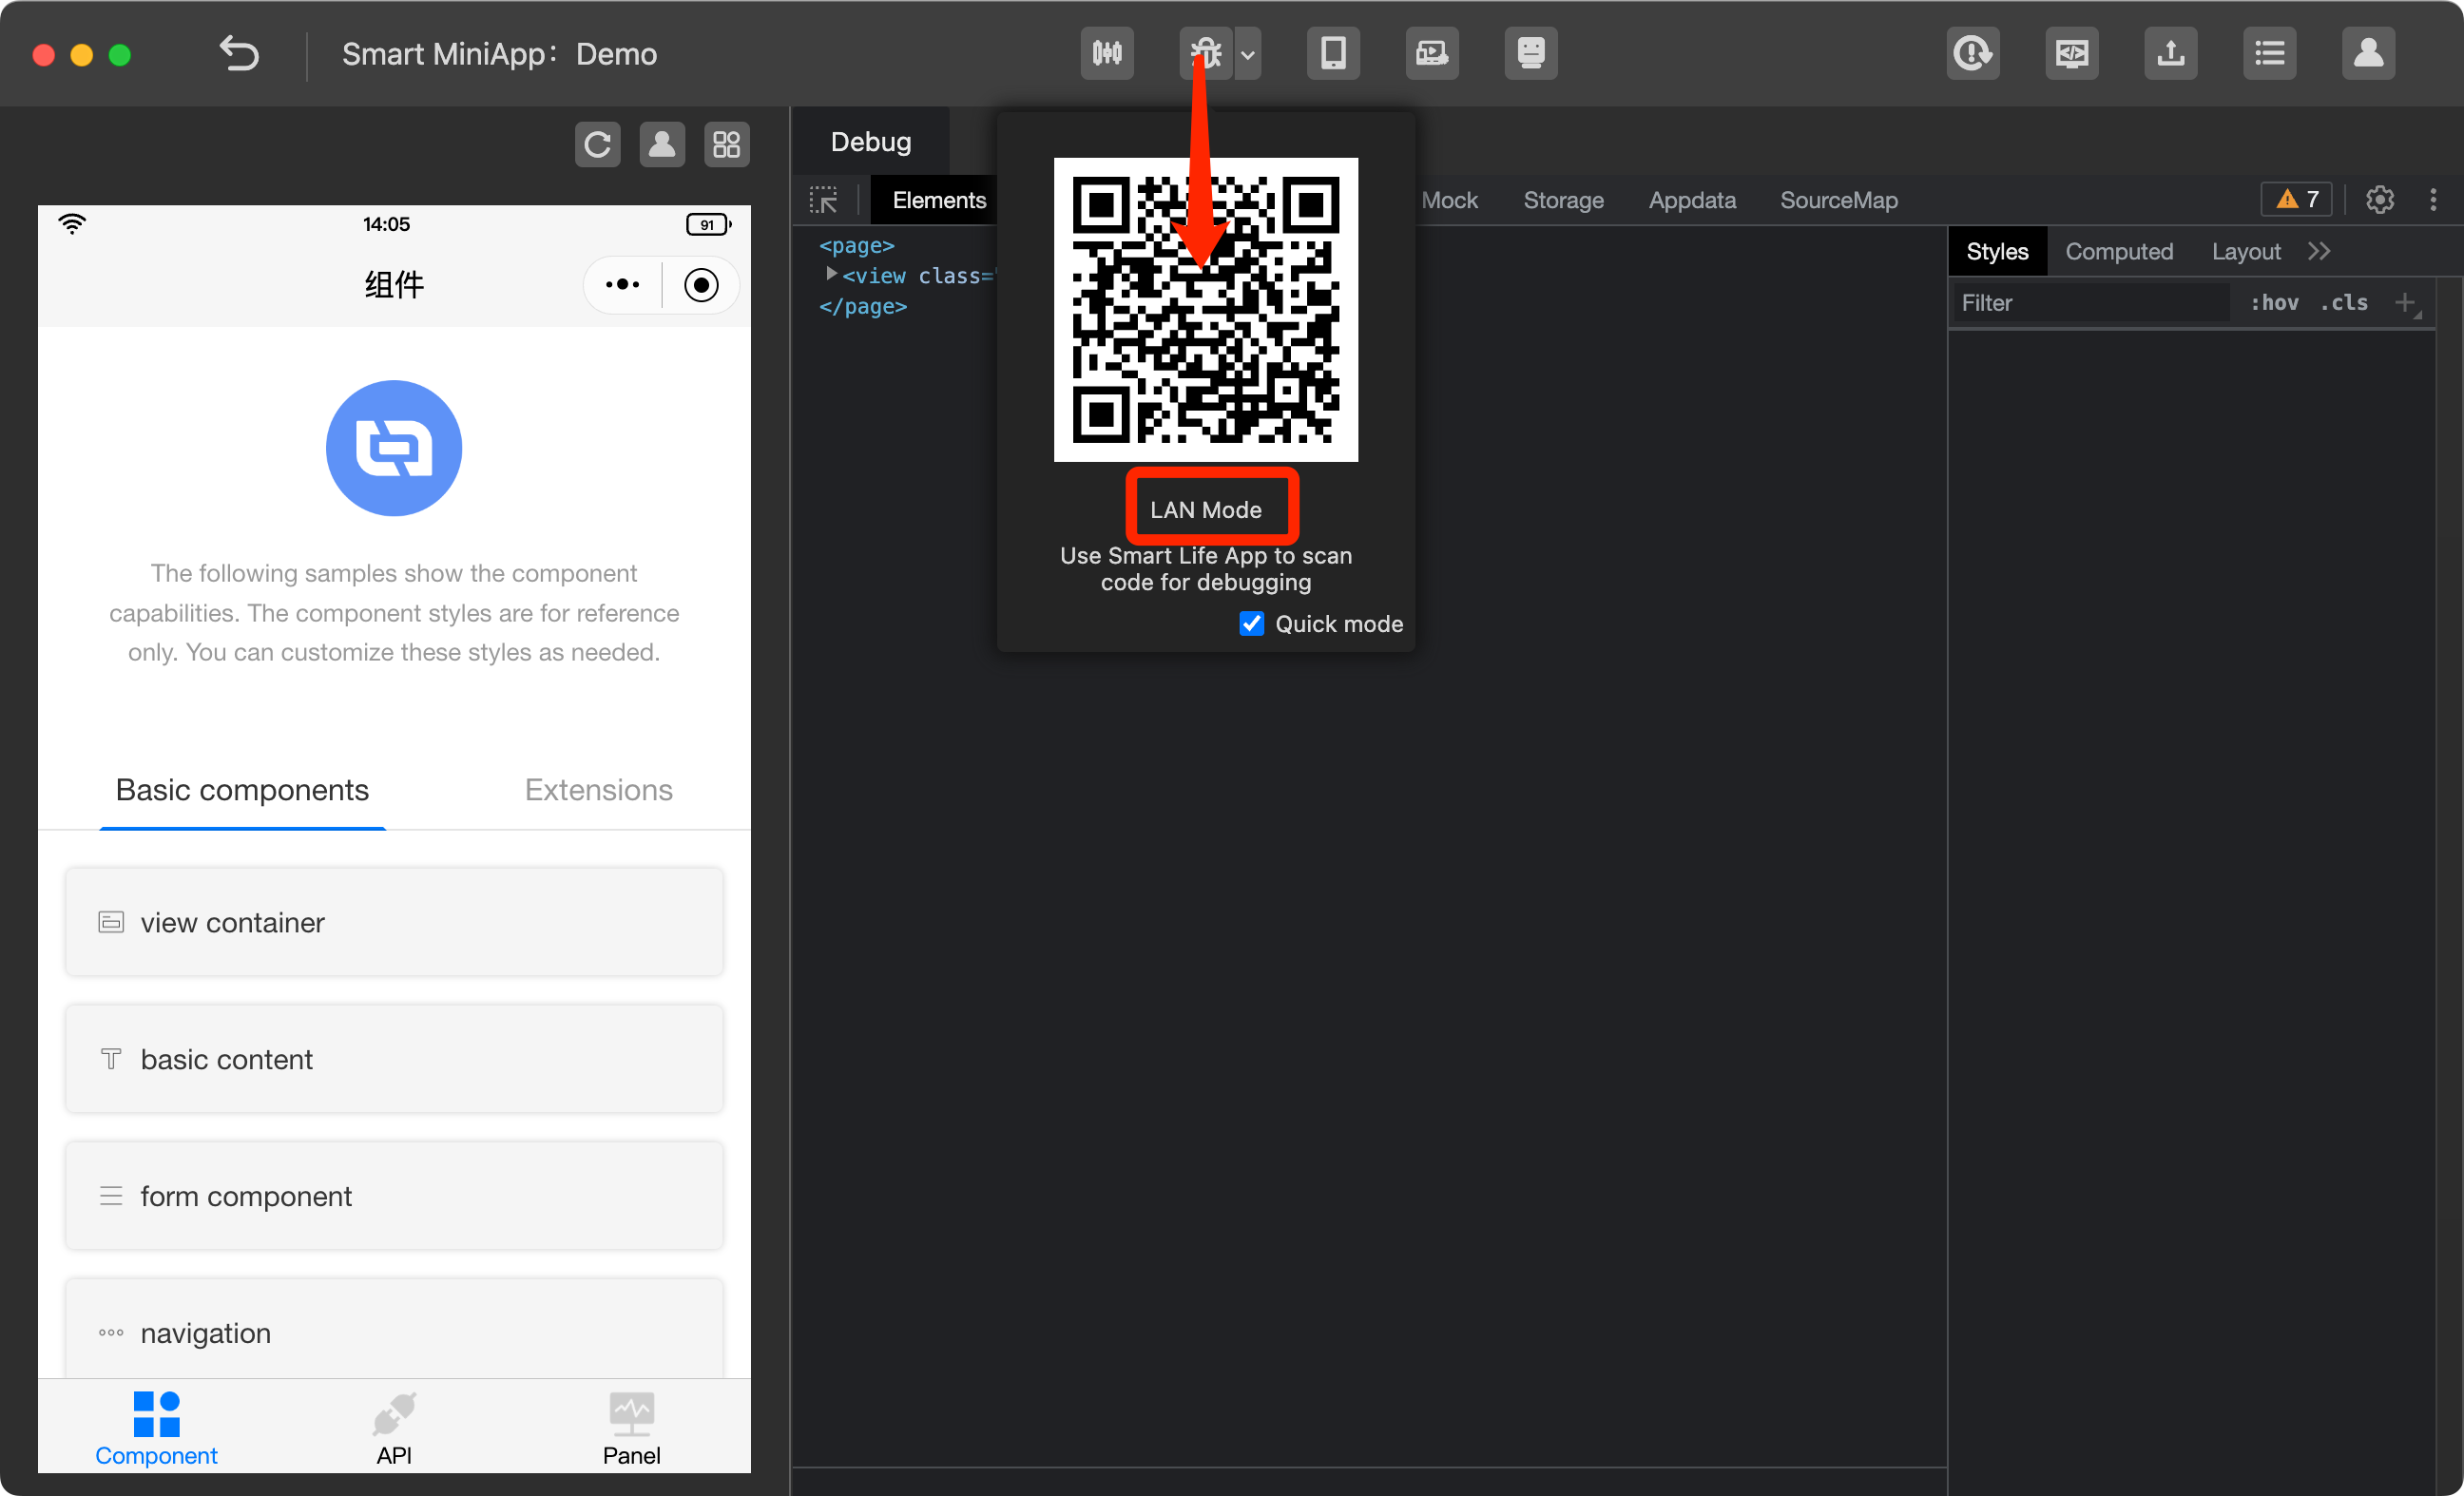
Task: Open the form component item
Action: click(x=394, y=1196)
